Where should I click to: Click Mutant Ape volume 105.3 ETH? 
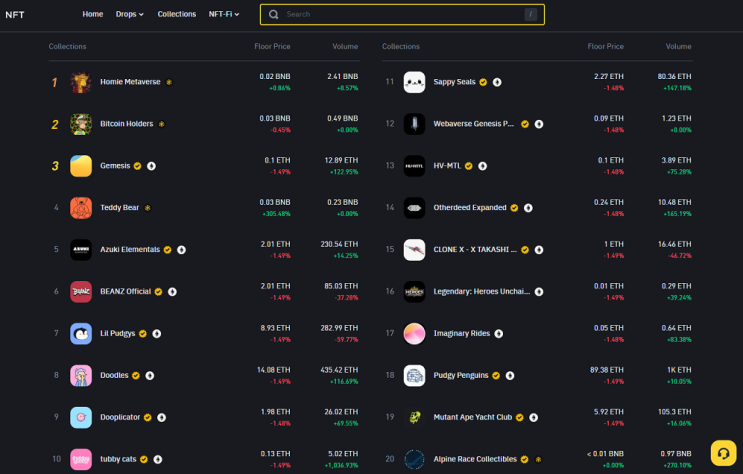pyautogui.click(x=674, y=412)
